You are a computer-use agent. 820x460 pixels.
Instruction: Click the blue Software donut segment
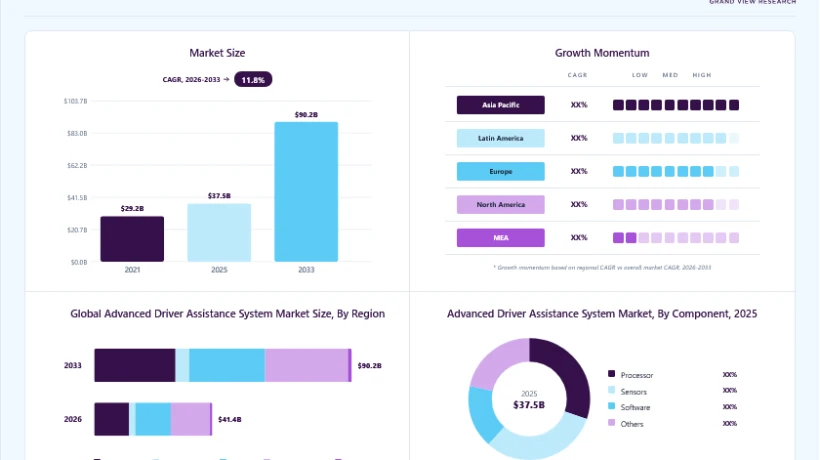[x=483, y=413]
